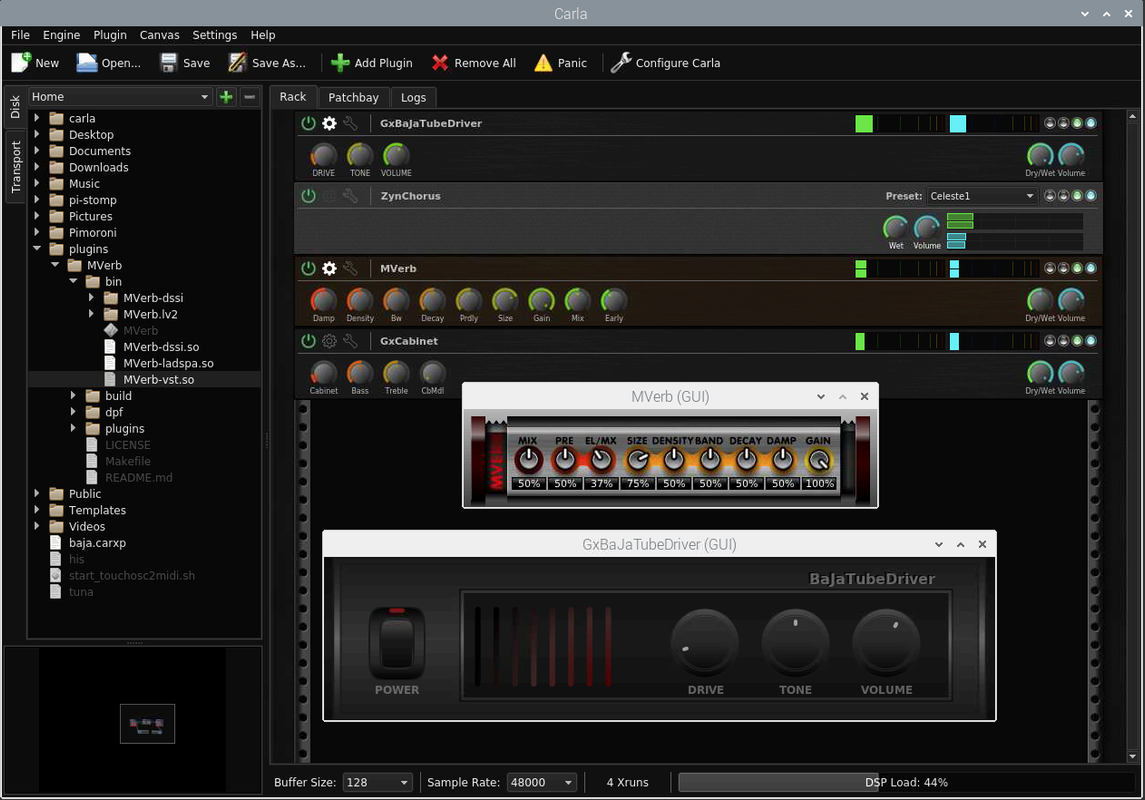
Task: Expand the build folder
Action: tap(73, 396)
